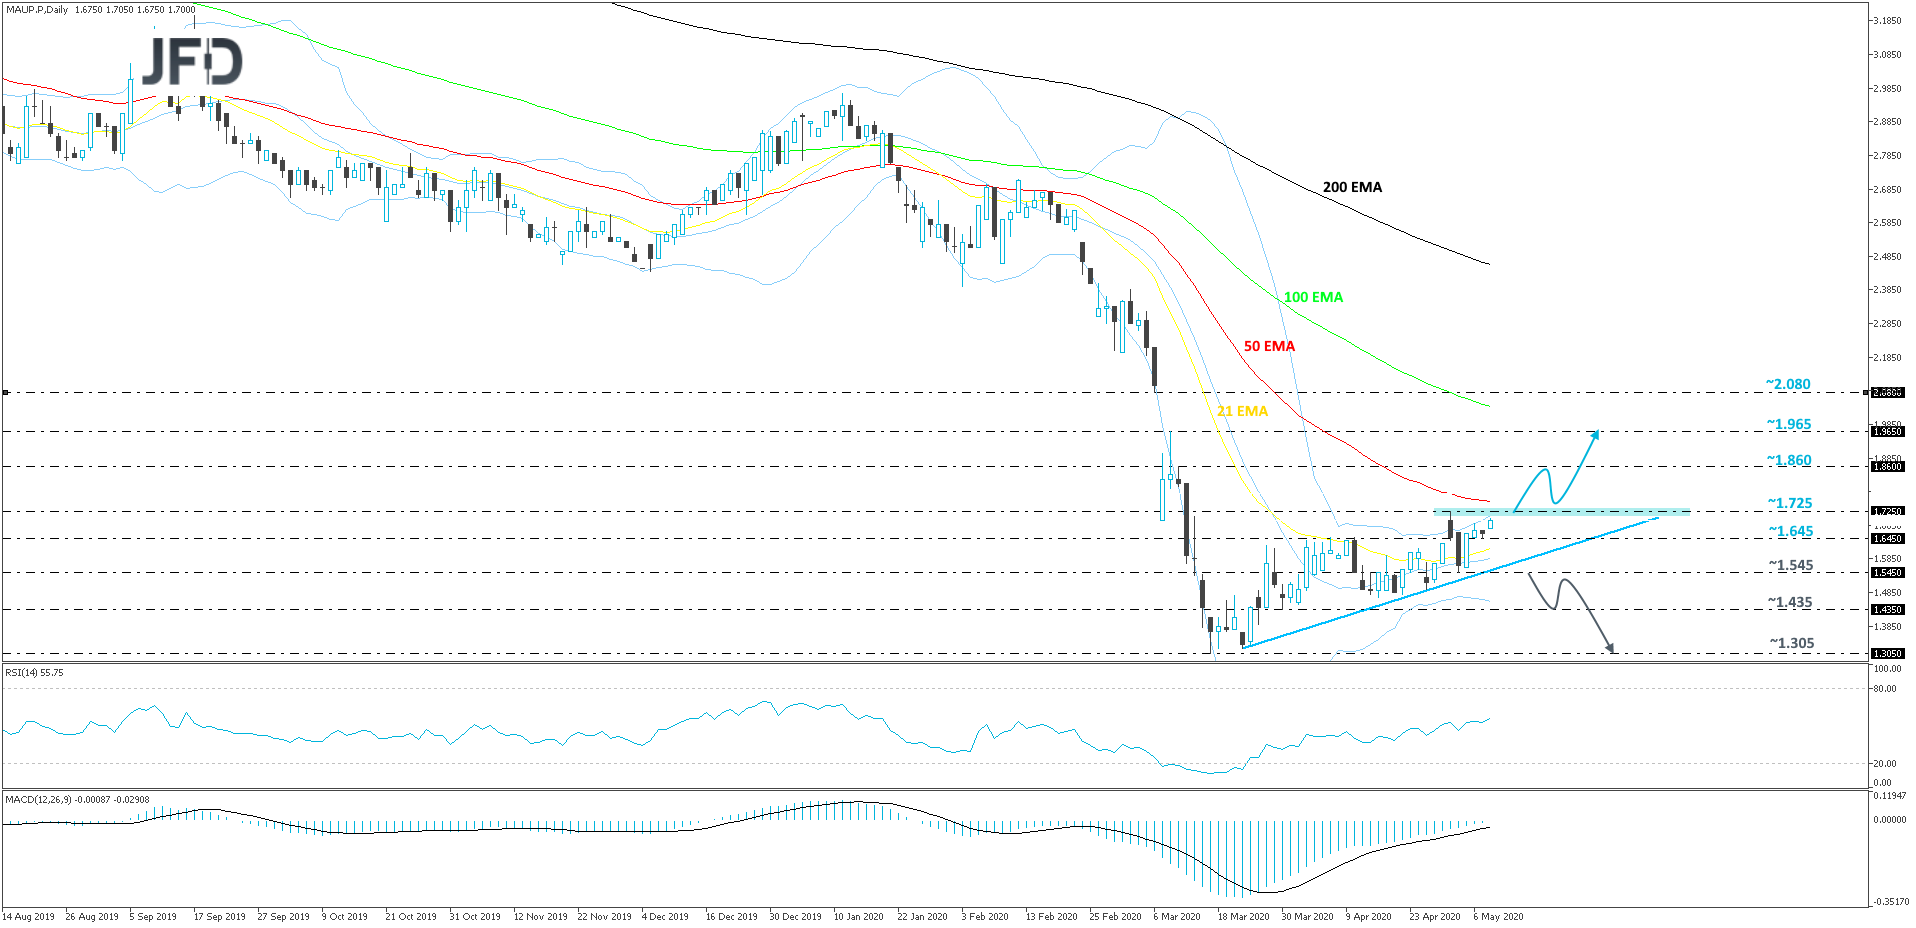Select the ~1.545 support level label
Screen dimensions: 1916x928
[1790, 565]
